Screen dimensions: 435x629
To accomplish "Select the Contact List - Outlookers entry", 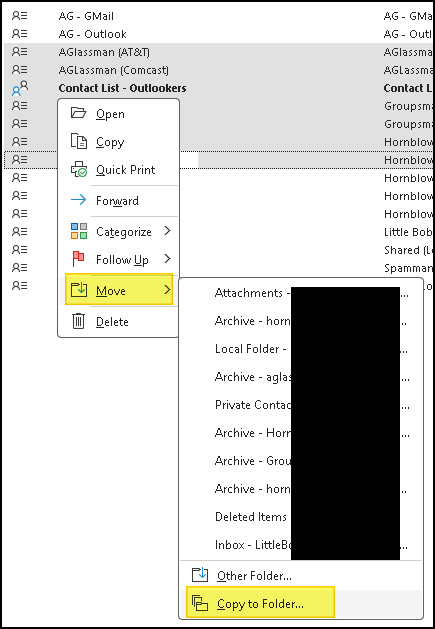I will pos(219,88).
